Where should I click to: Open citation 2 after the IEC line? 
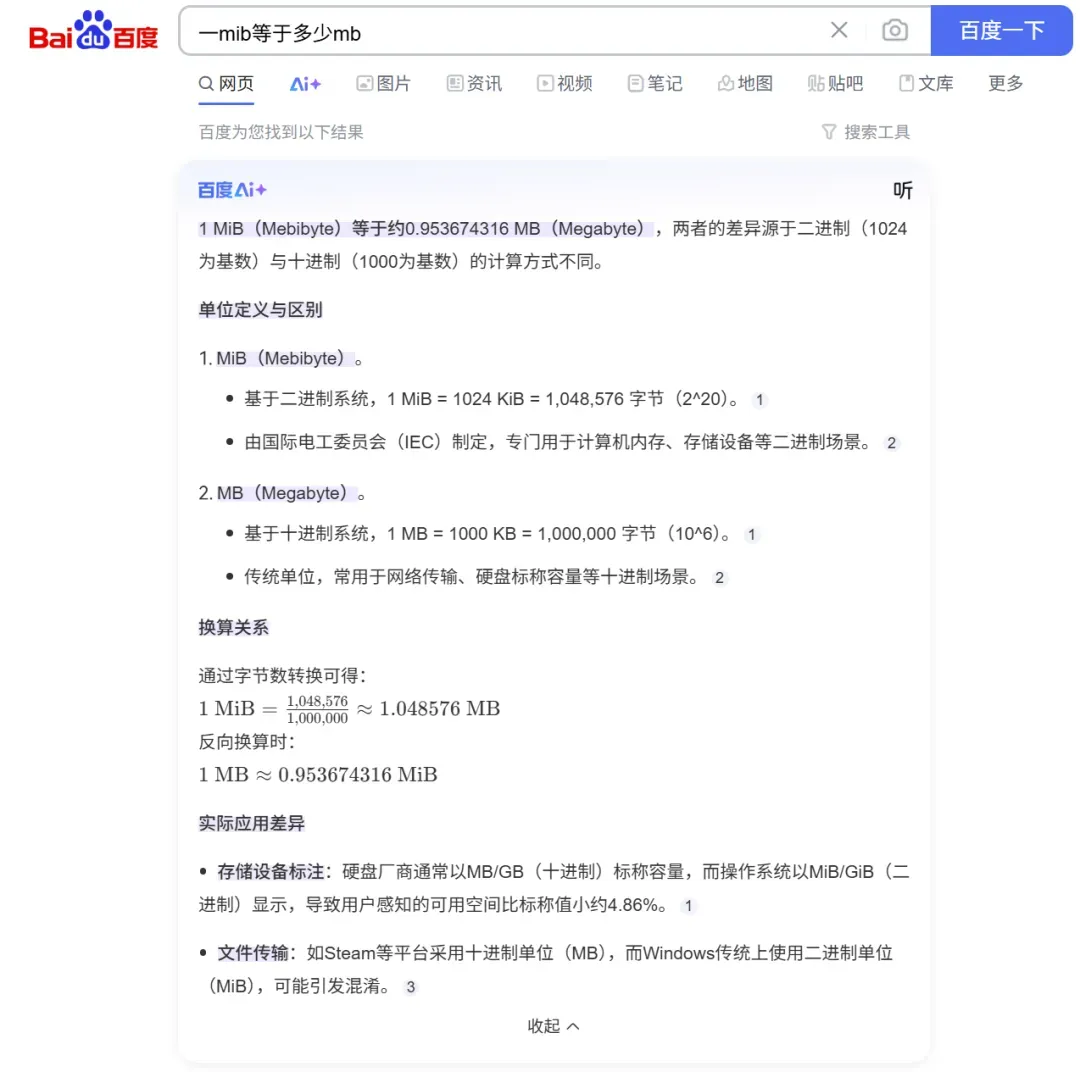pos(891,443)
